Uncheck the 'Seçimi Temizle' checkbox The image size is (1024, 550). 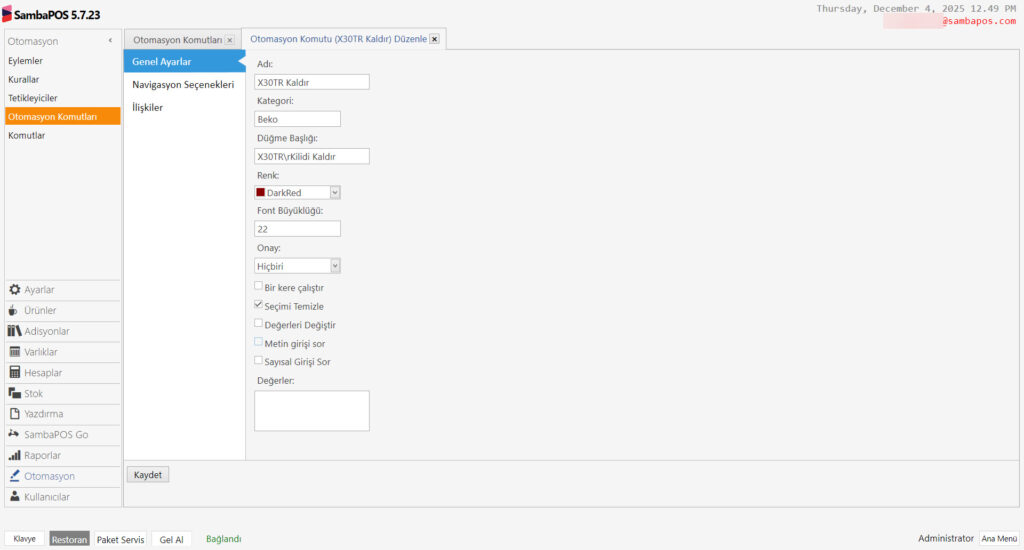click(259, 305)
